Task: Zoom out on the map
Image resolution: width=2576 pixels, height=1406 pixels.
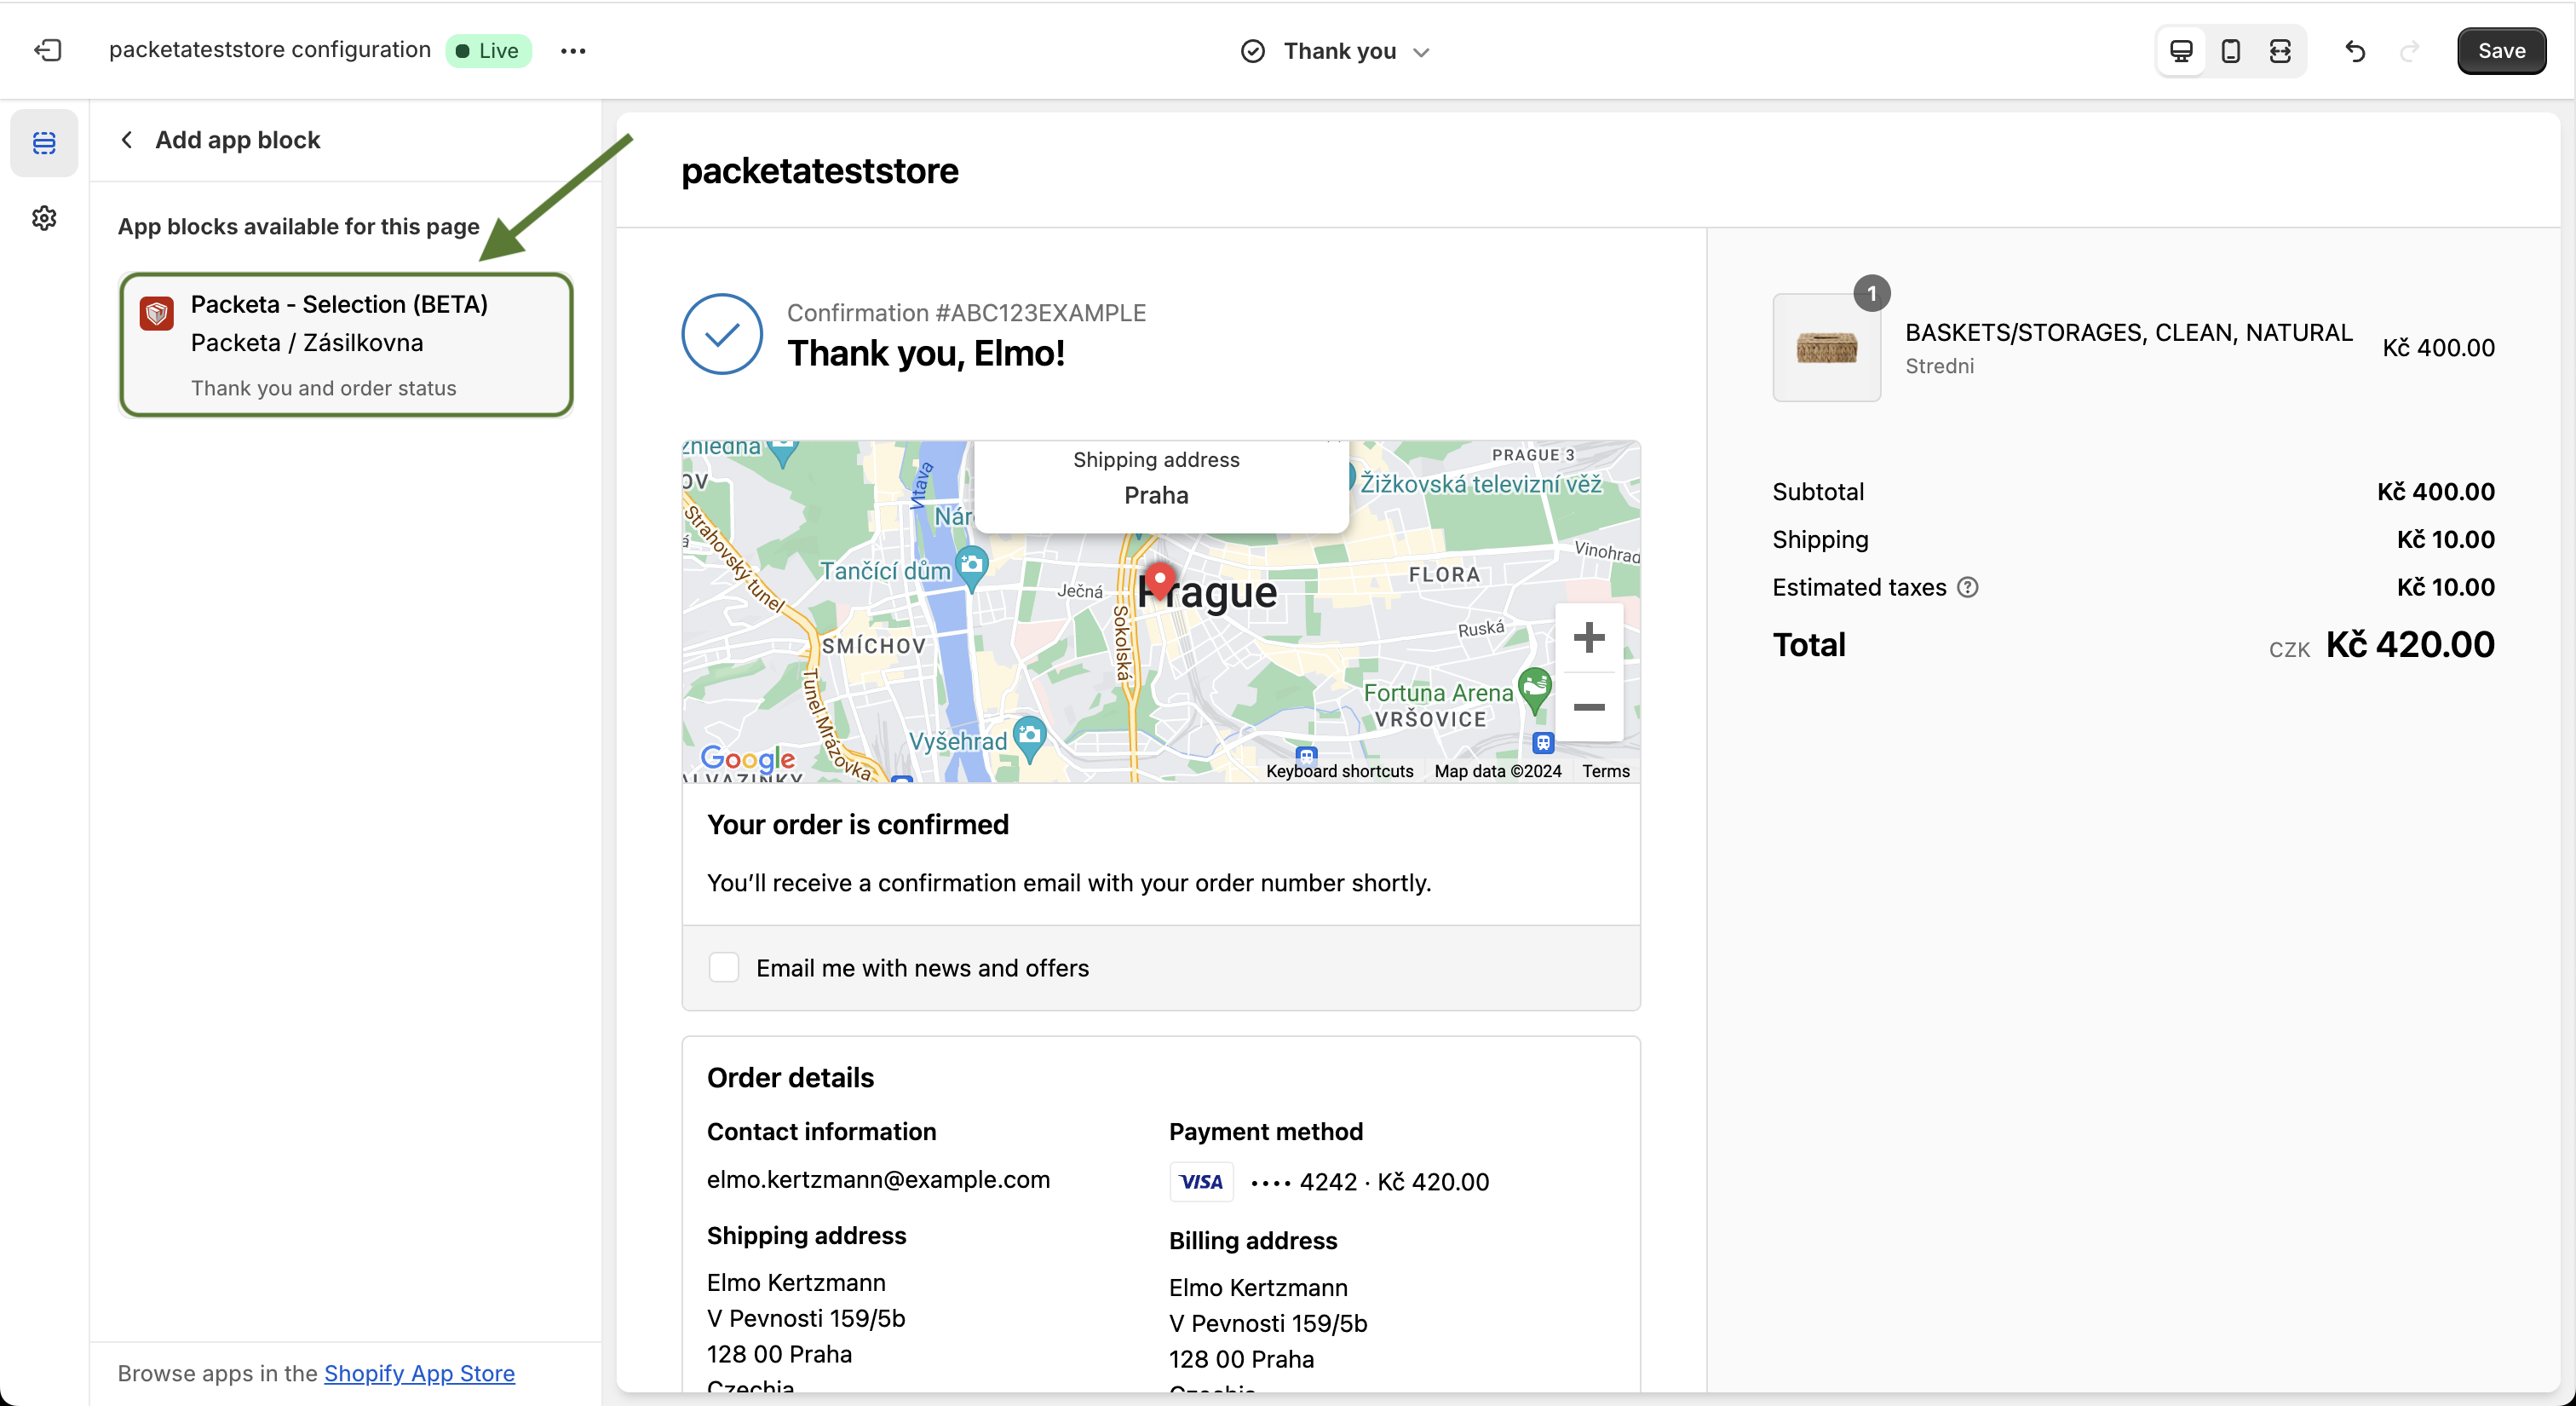Action: pos(1588,707)
